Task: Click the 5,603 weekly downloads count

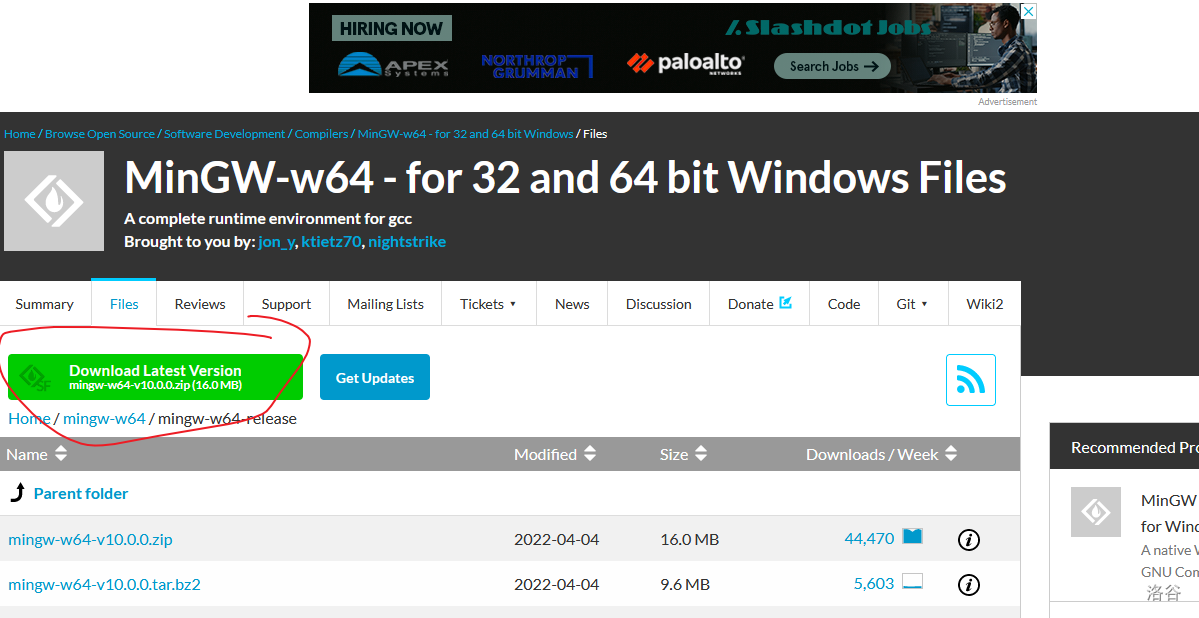Action: coord(874,584)
